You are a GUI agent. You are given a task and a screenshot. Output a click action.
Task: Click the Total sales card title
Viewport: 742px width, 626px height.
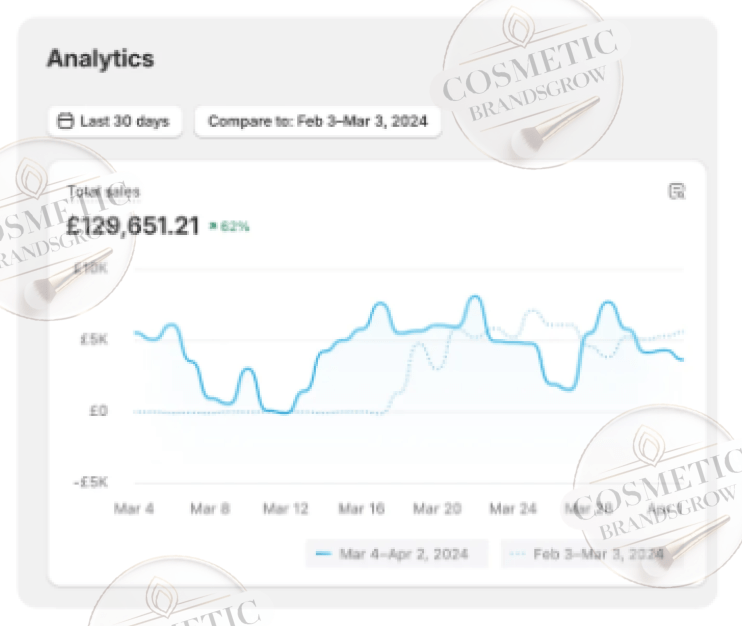click(104, 191)
